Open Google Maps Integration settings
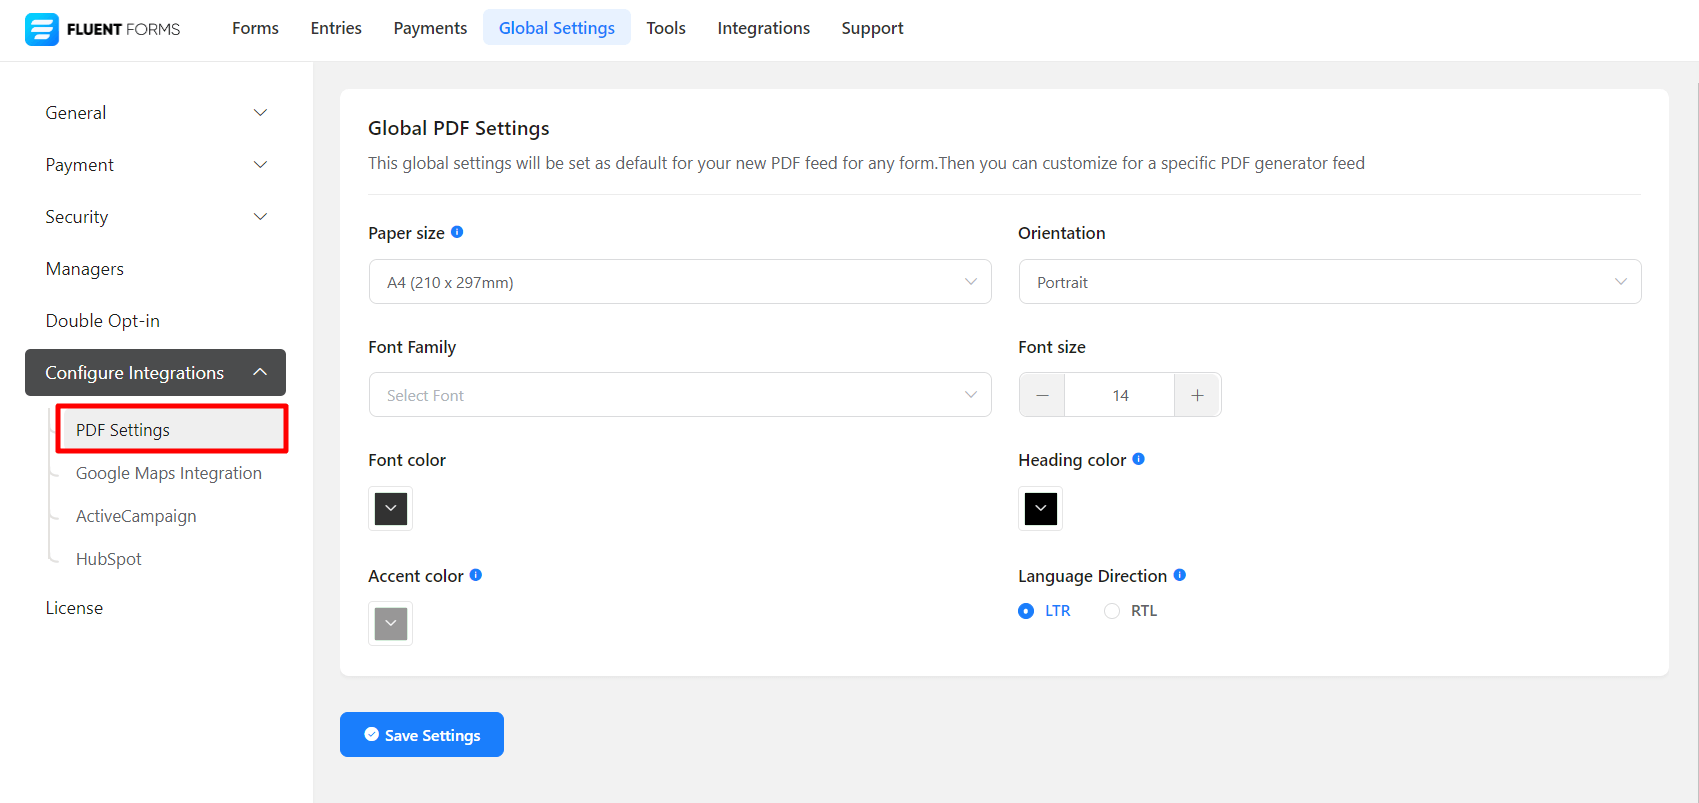The height and width of the screenshot is (803, 1699). coord(169,473)
